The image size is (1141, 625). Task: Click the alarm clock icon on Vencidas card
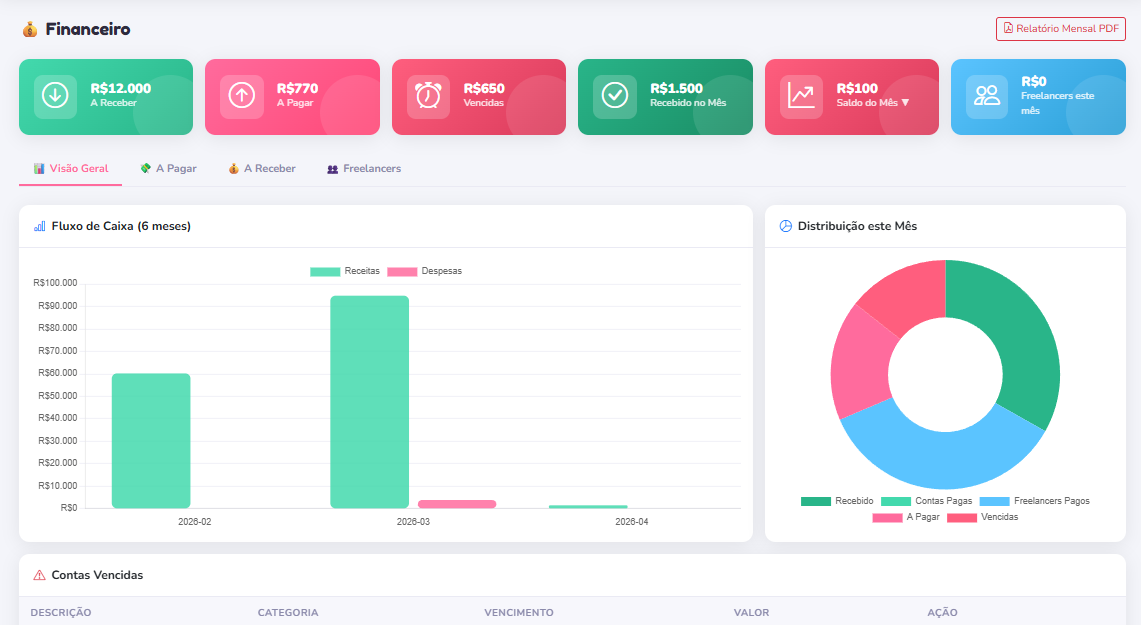428,96
